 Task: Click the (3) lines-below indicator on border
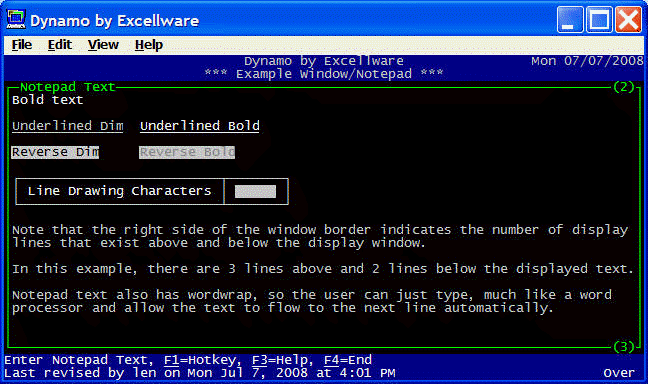coord(624,346)
